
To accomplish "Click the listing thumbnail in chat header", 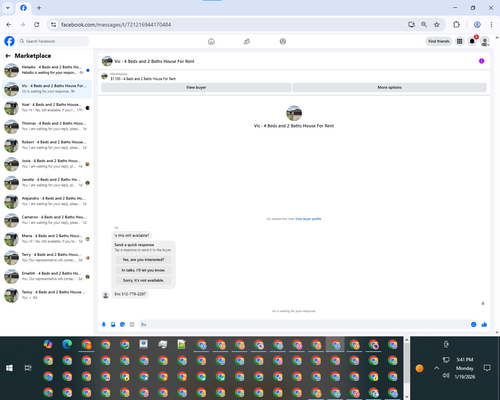I will [107, 61].
